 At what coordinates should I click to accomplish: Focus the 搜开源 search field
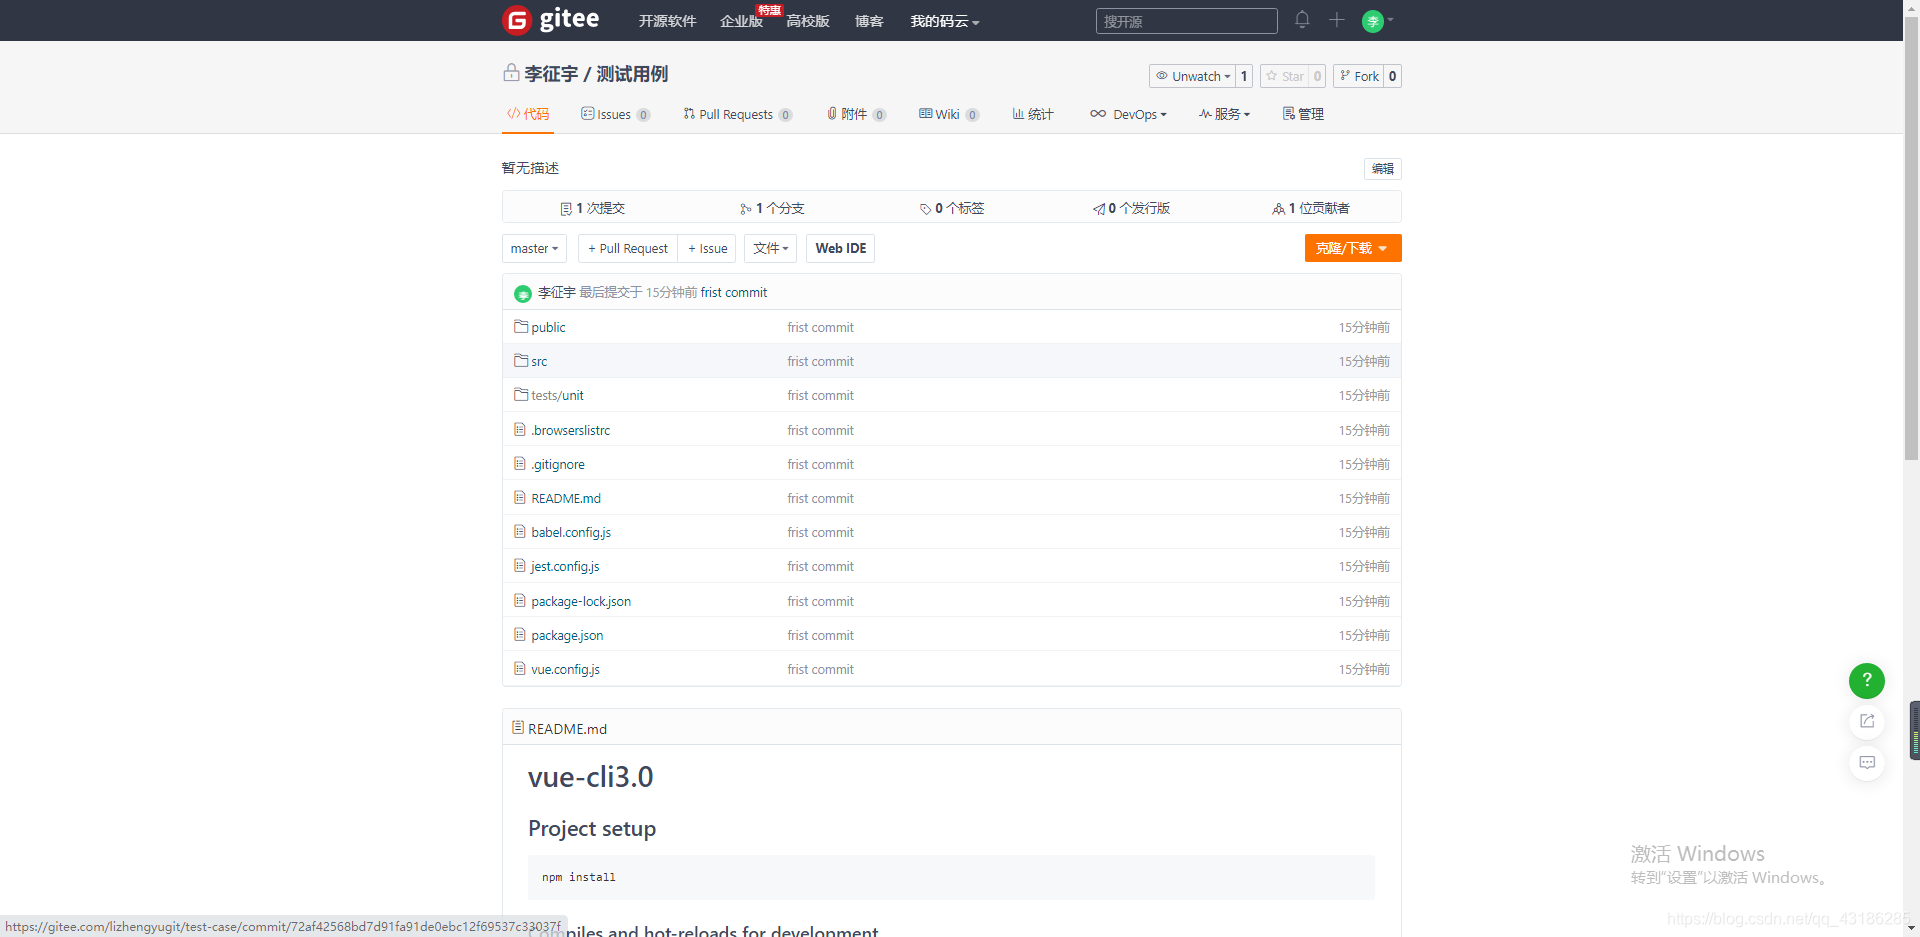[1186, 21]
